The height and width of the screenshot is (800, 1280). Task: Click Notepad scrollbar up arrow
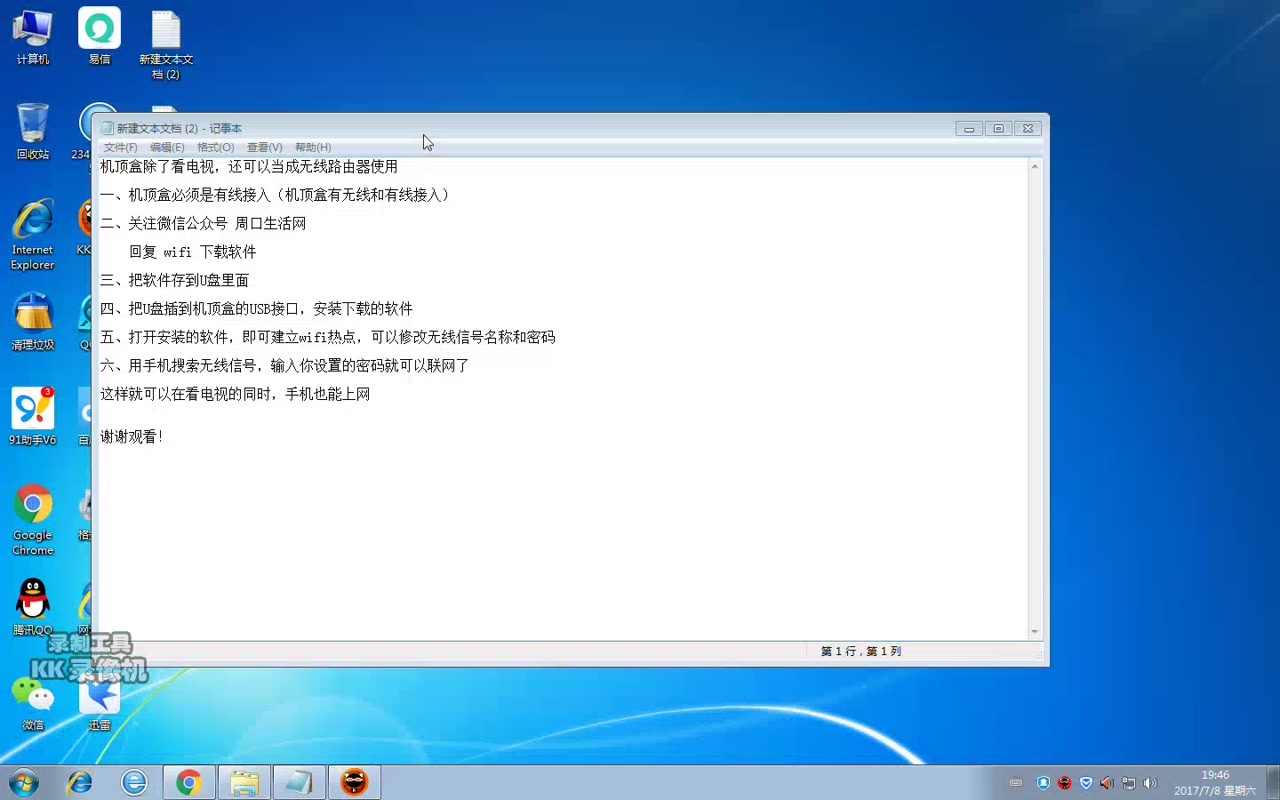[x=1034, y=166]
